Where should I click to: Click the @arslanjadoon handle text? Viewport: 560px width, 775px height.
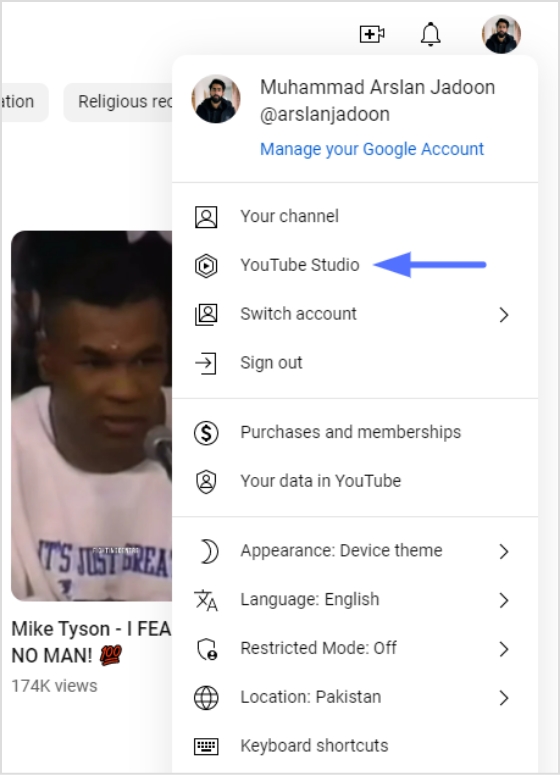coord(325,115)
